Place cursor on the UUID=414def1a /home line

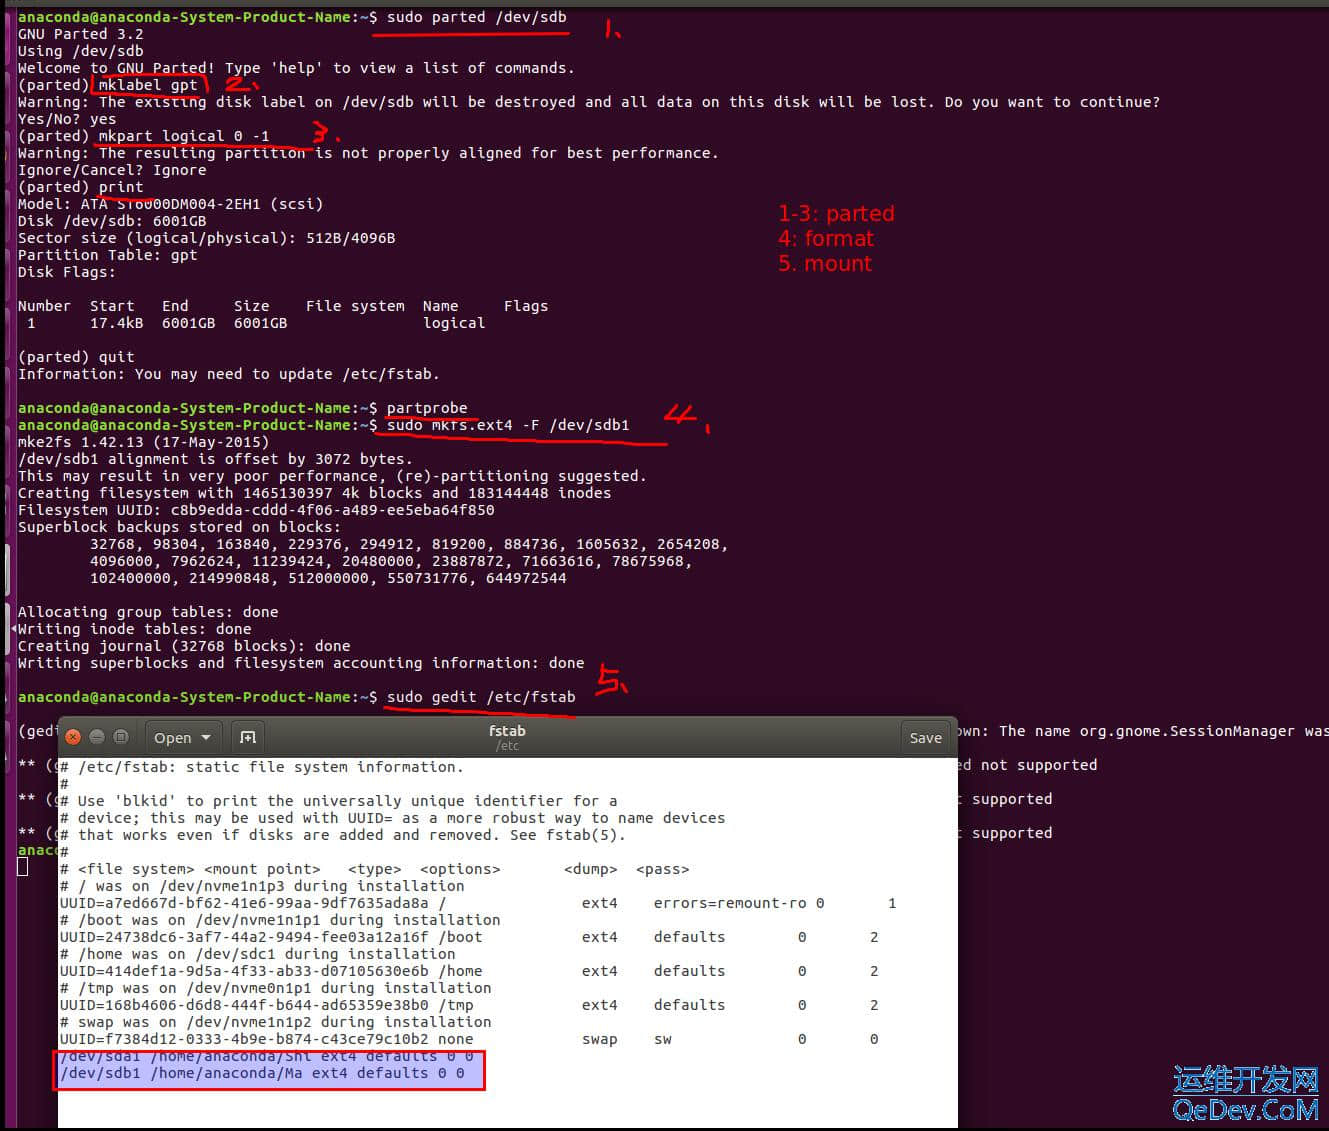coord(469,971)
